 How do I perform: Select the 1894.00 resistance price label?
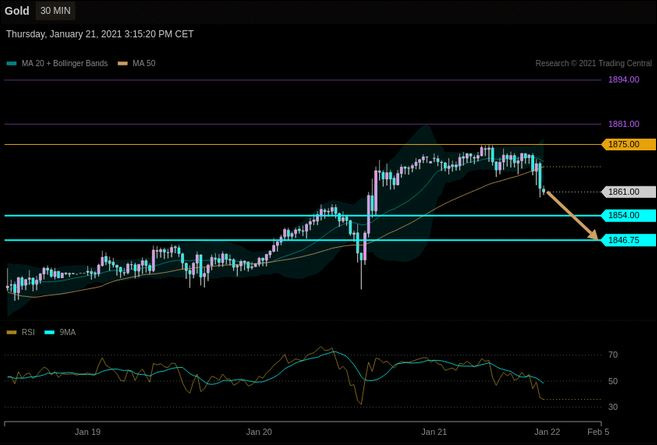pos(624,80)
